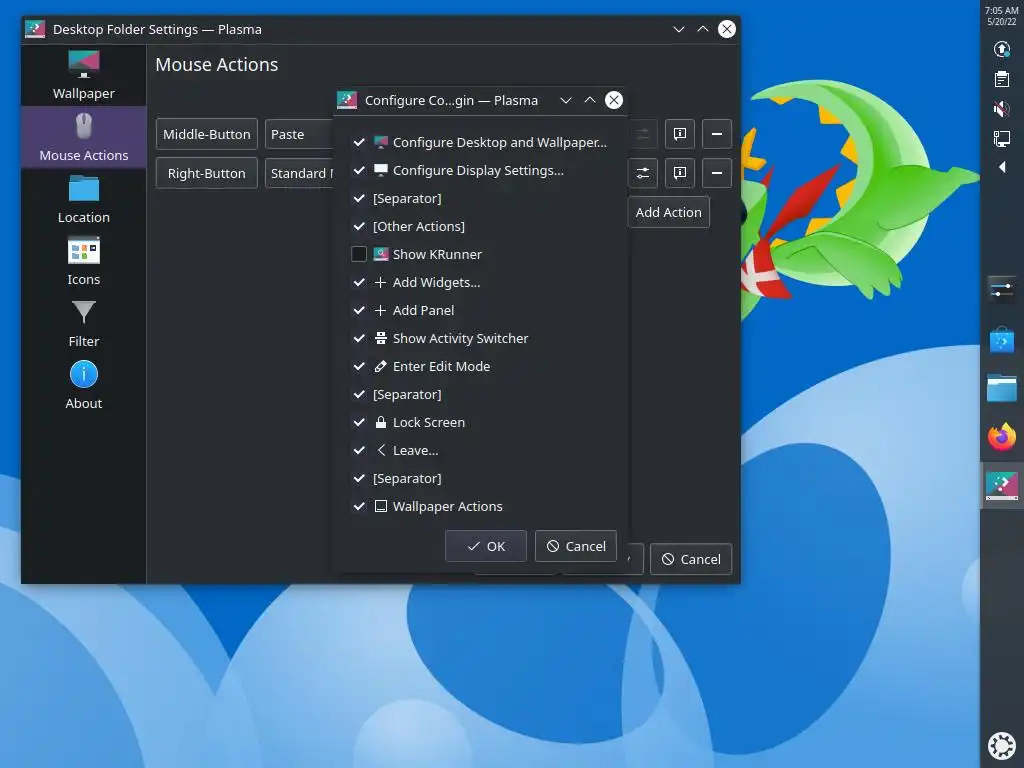The image size is (1024, 768).
Task: Click the Plasma settings task in the panel
Action: [1002, 486]
